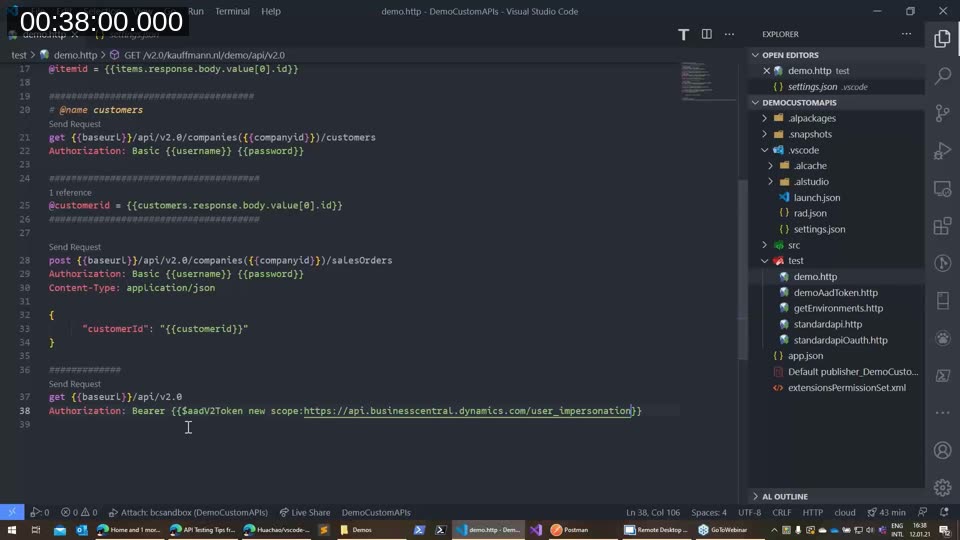Send Request for customers GET call
The image size is (960, 540).
75,124
